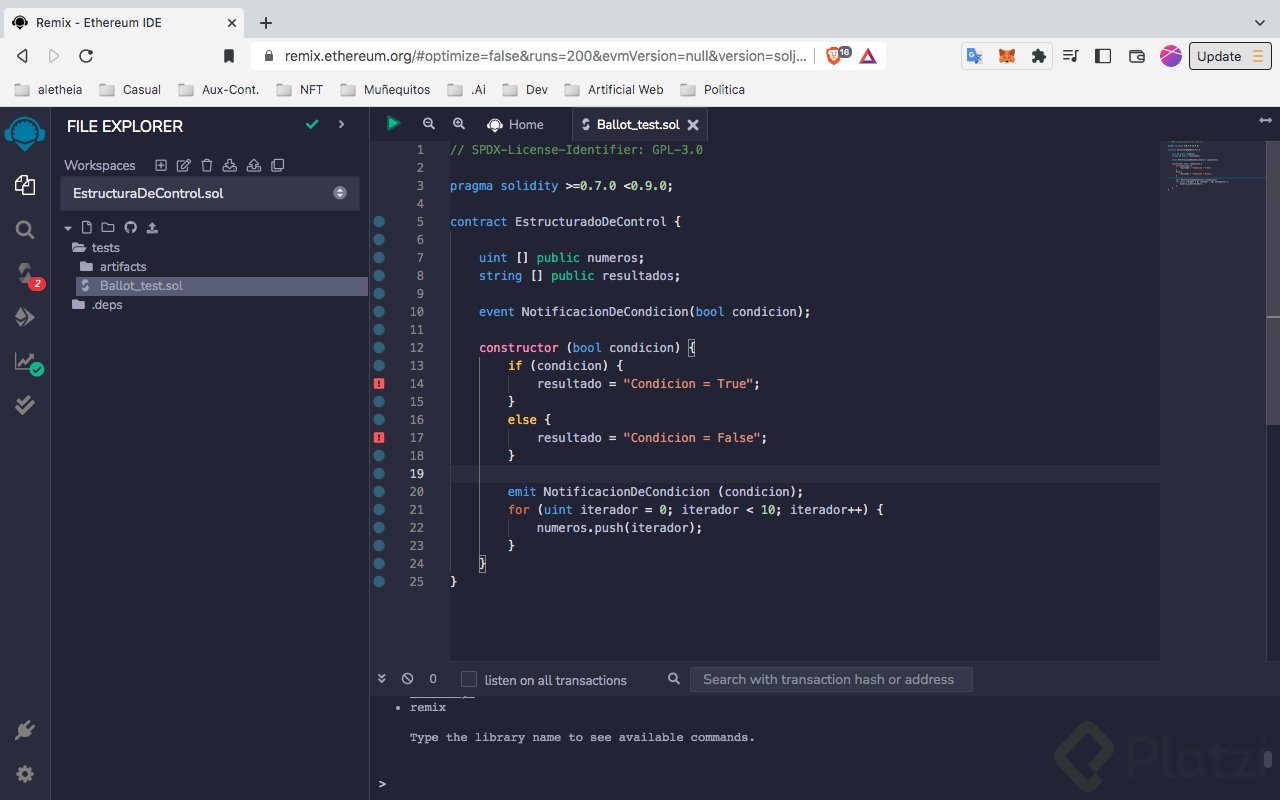Toggle the side panel width arrows

(1265, 120)
